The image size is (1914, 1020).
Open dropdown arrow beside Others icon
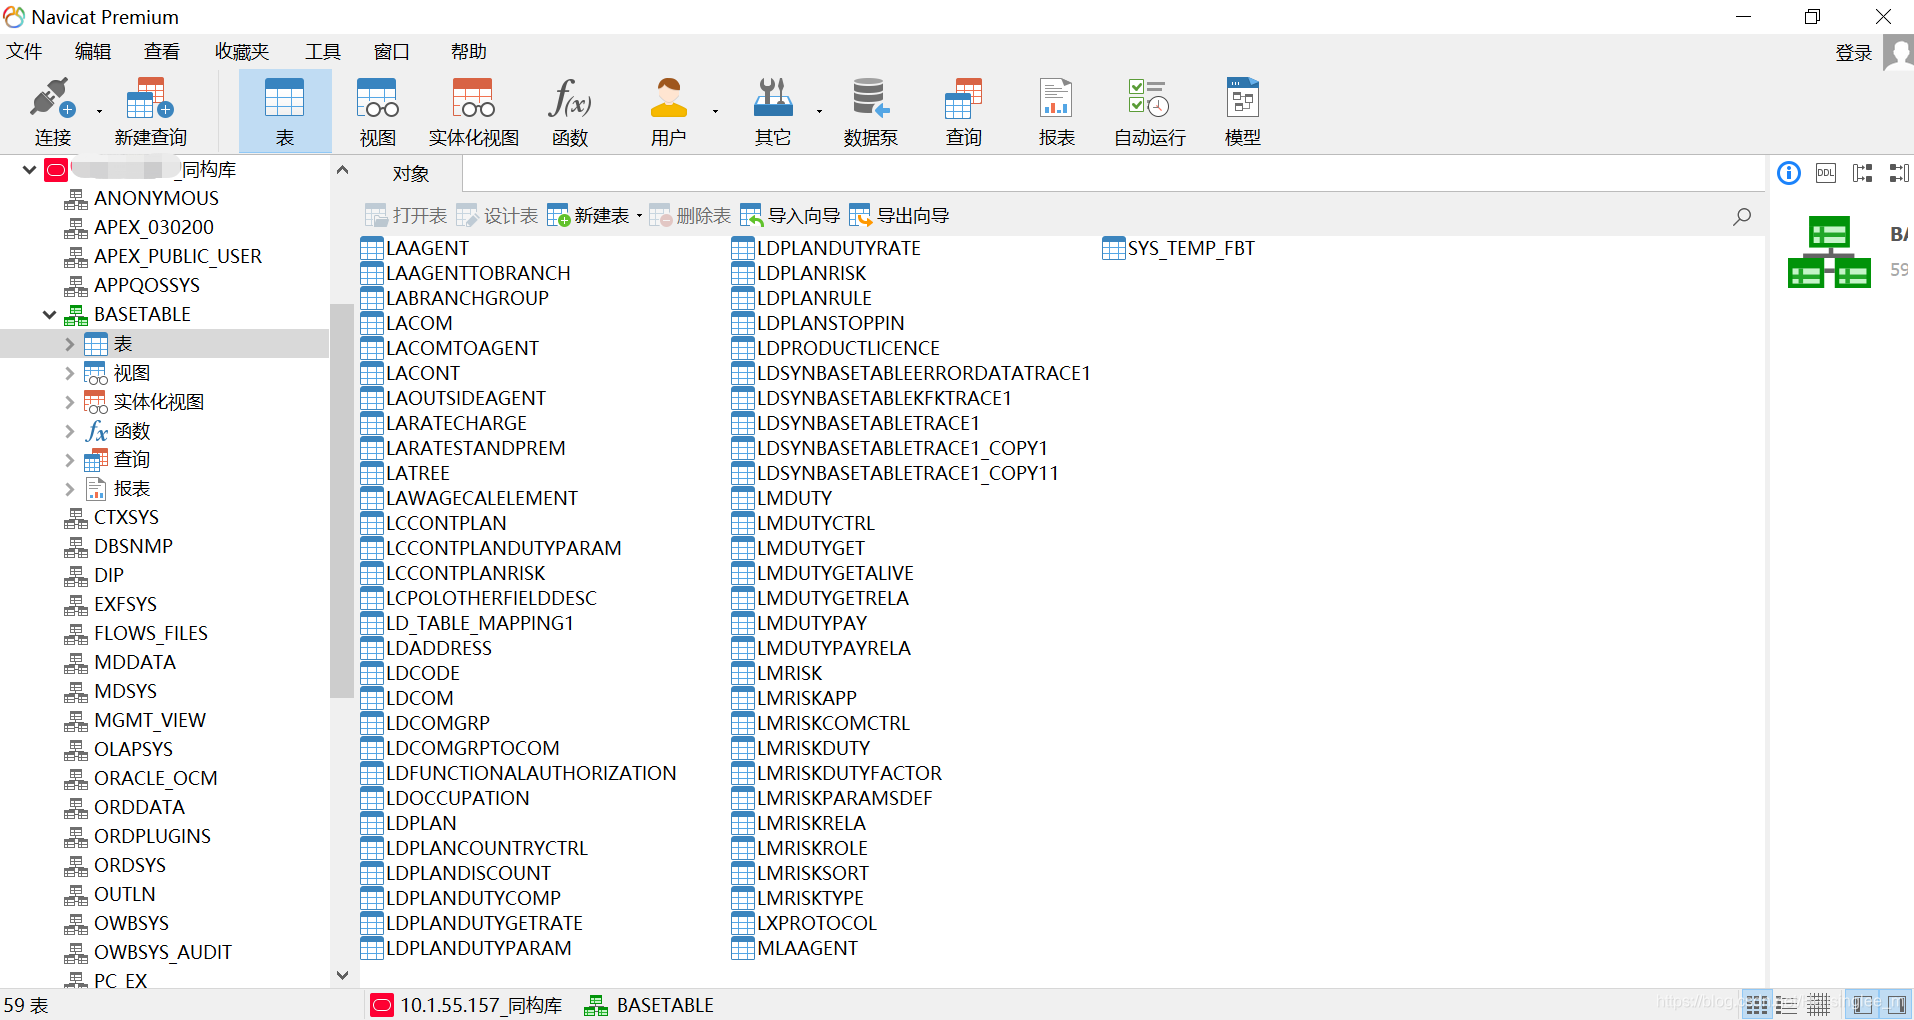(x=819, y=112)
